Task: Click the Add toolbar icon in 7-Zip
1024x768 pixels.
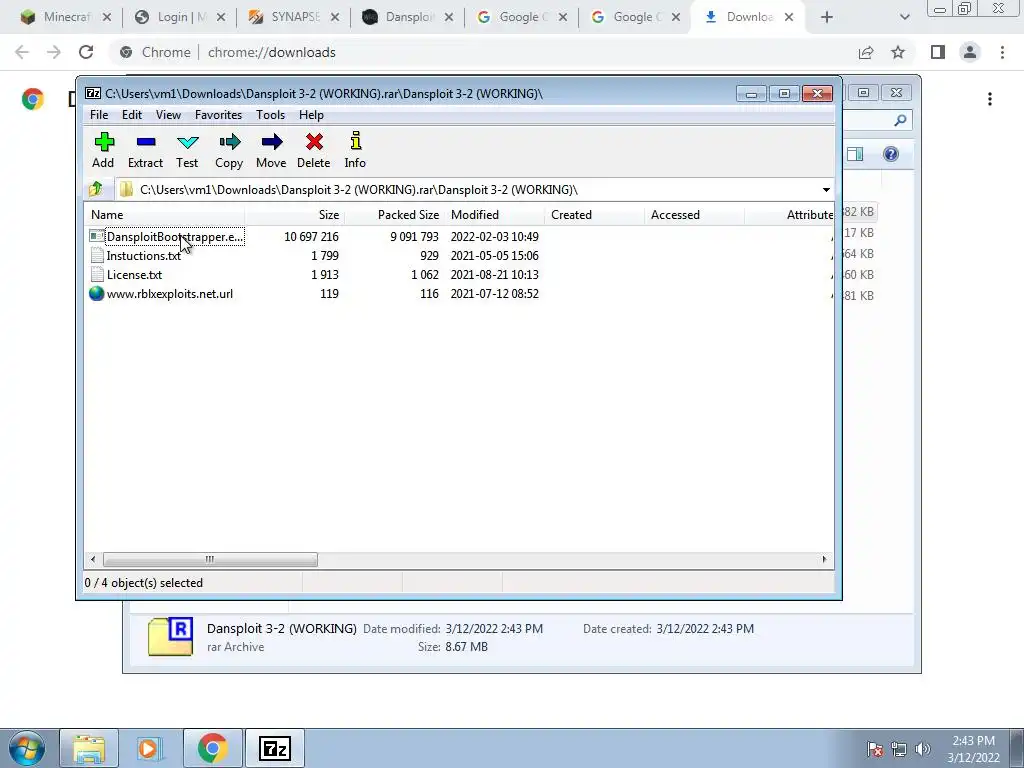Action: coord(104,150)
